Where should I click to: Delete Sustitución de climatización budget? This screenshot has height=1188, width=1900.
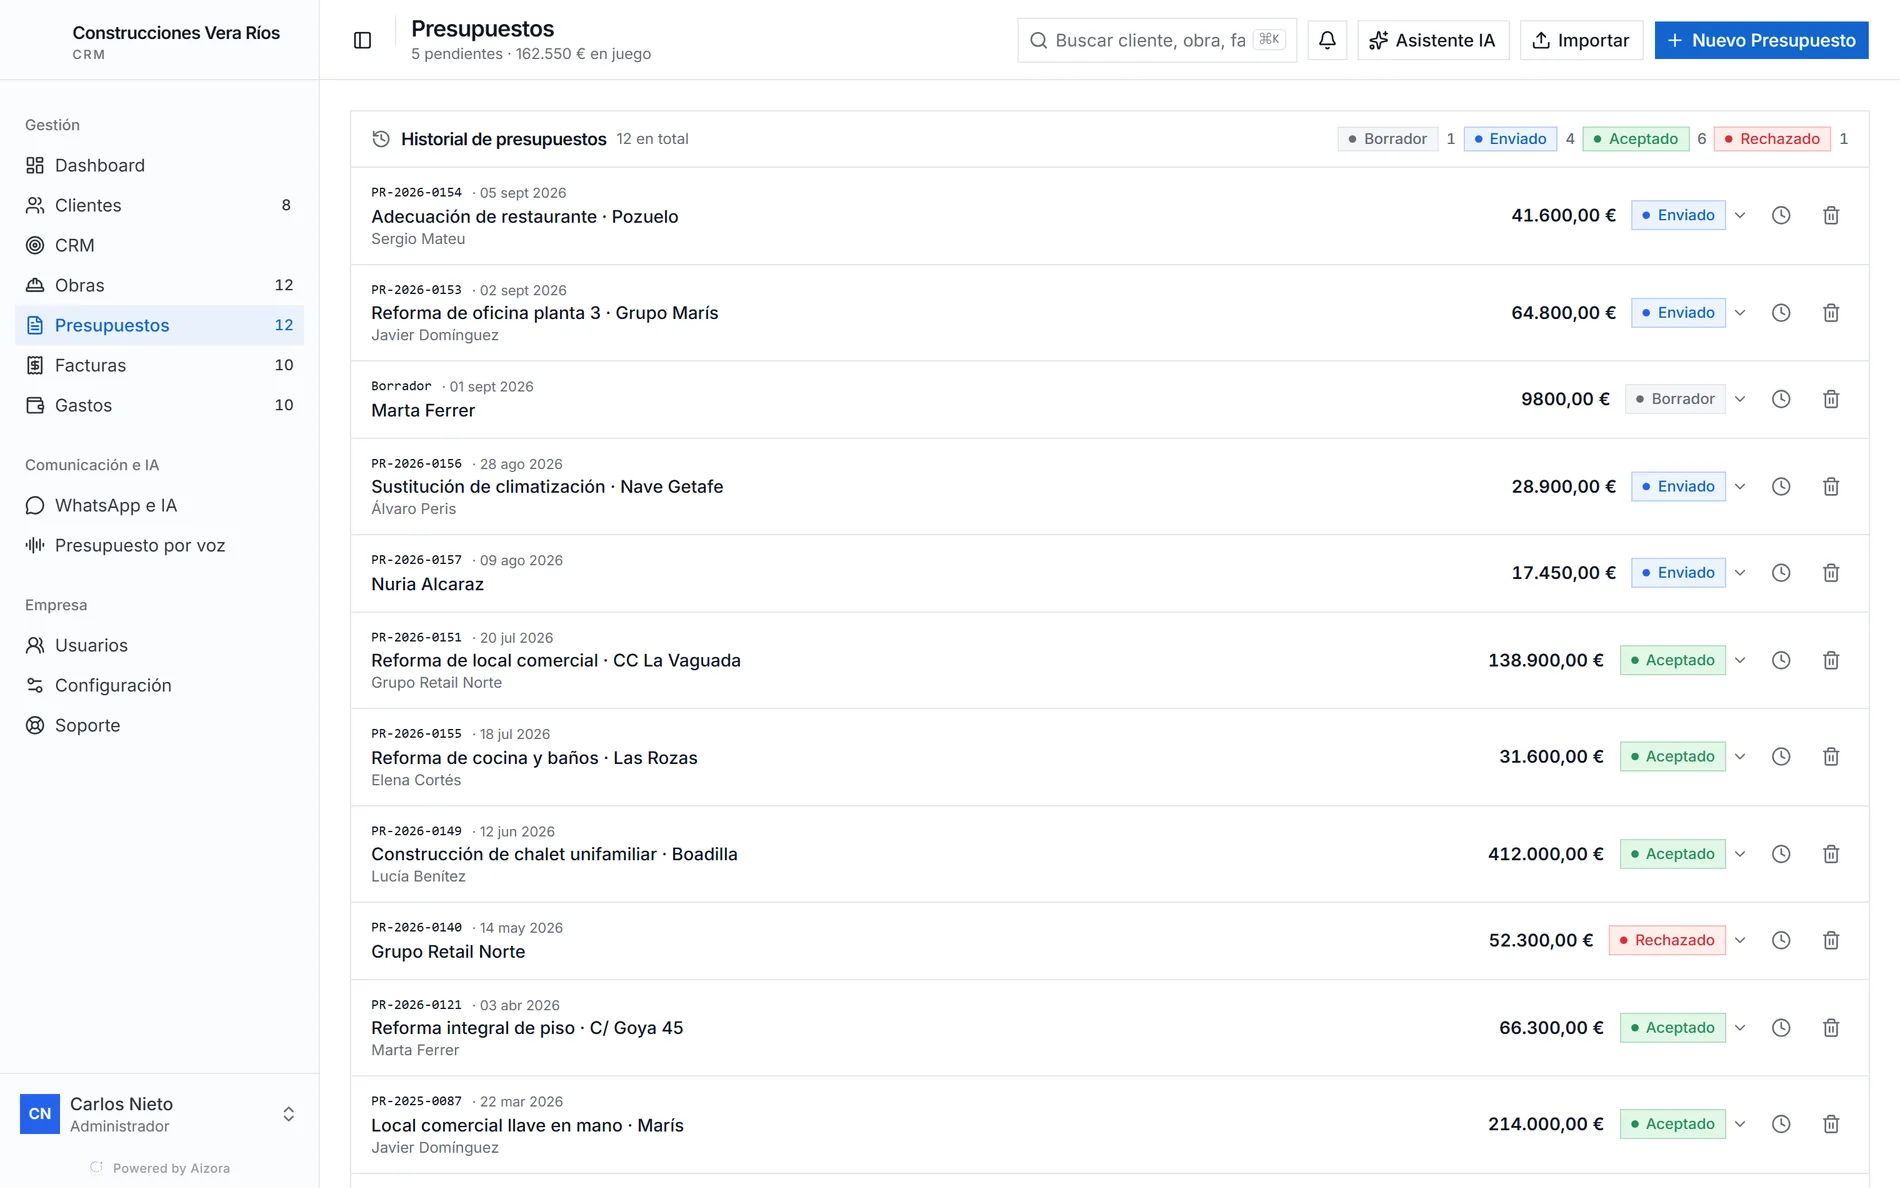pos(1831,487)
